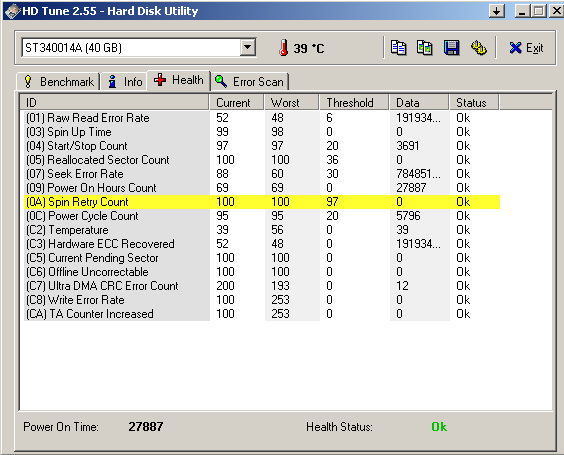Select the (C3) Hardware ECC Recovered row
The image size is (564, 455).
[262, 244]
